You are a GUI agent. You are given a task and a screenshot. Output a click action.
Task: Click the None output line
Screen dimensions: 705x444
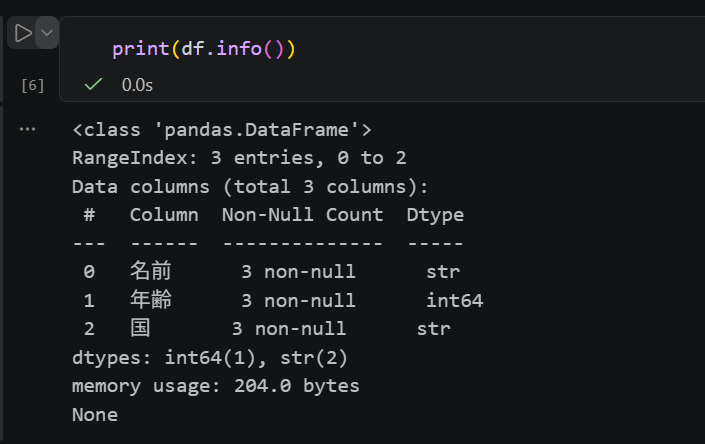(x=95, y=415)
